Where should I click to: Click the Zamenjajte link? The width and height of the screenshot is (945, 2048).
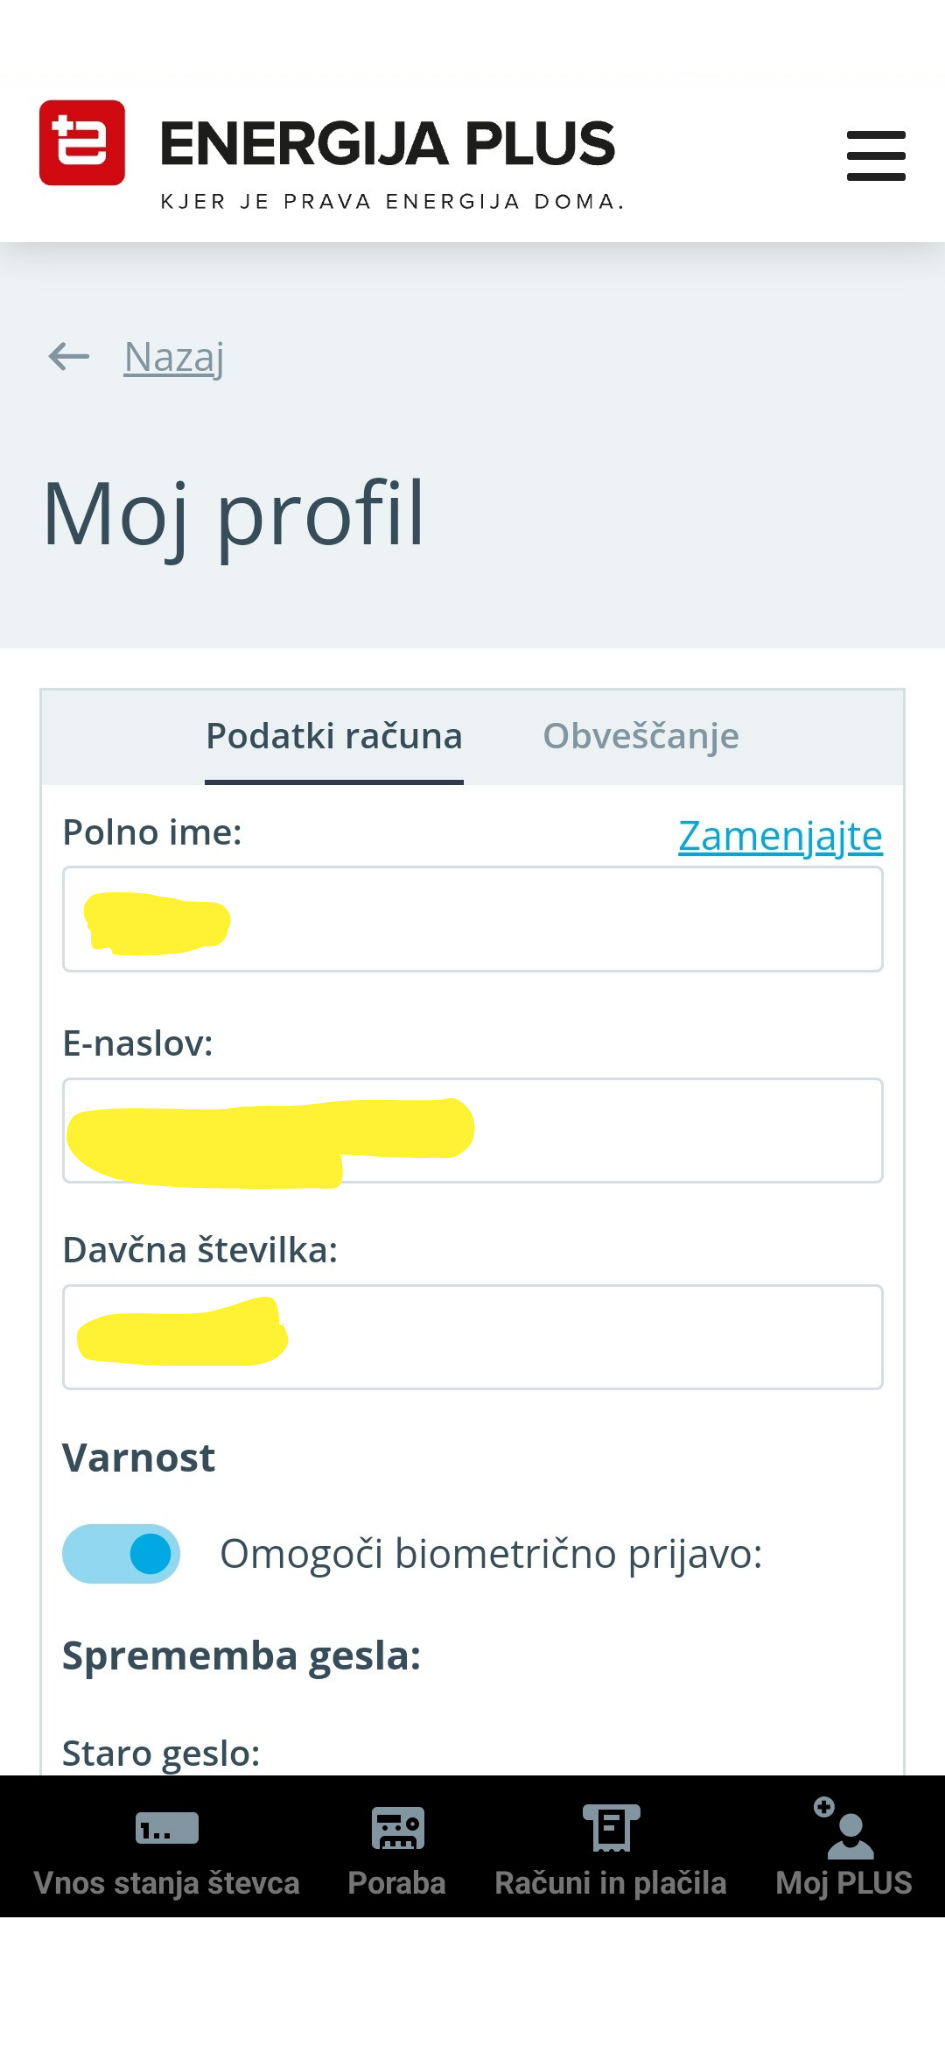[x=780, y=836]
